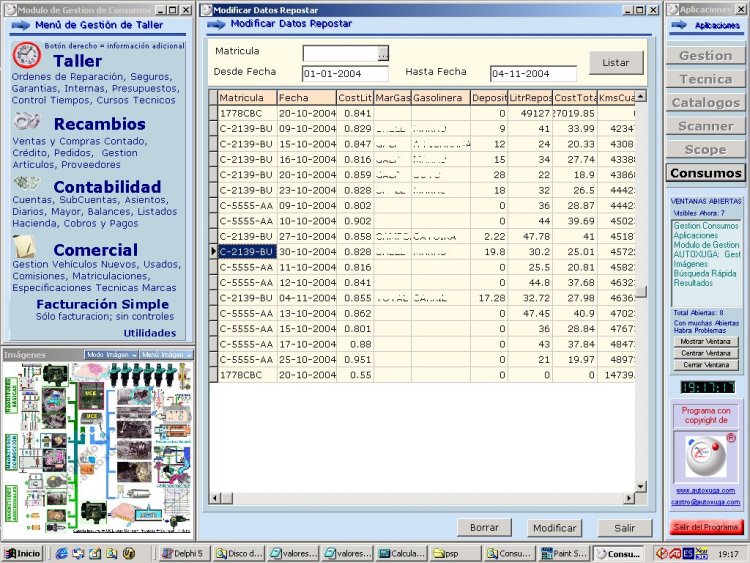750x563 pixels.
Task: Click table scroll up arrow
Action: coord(641,96)
